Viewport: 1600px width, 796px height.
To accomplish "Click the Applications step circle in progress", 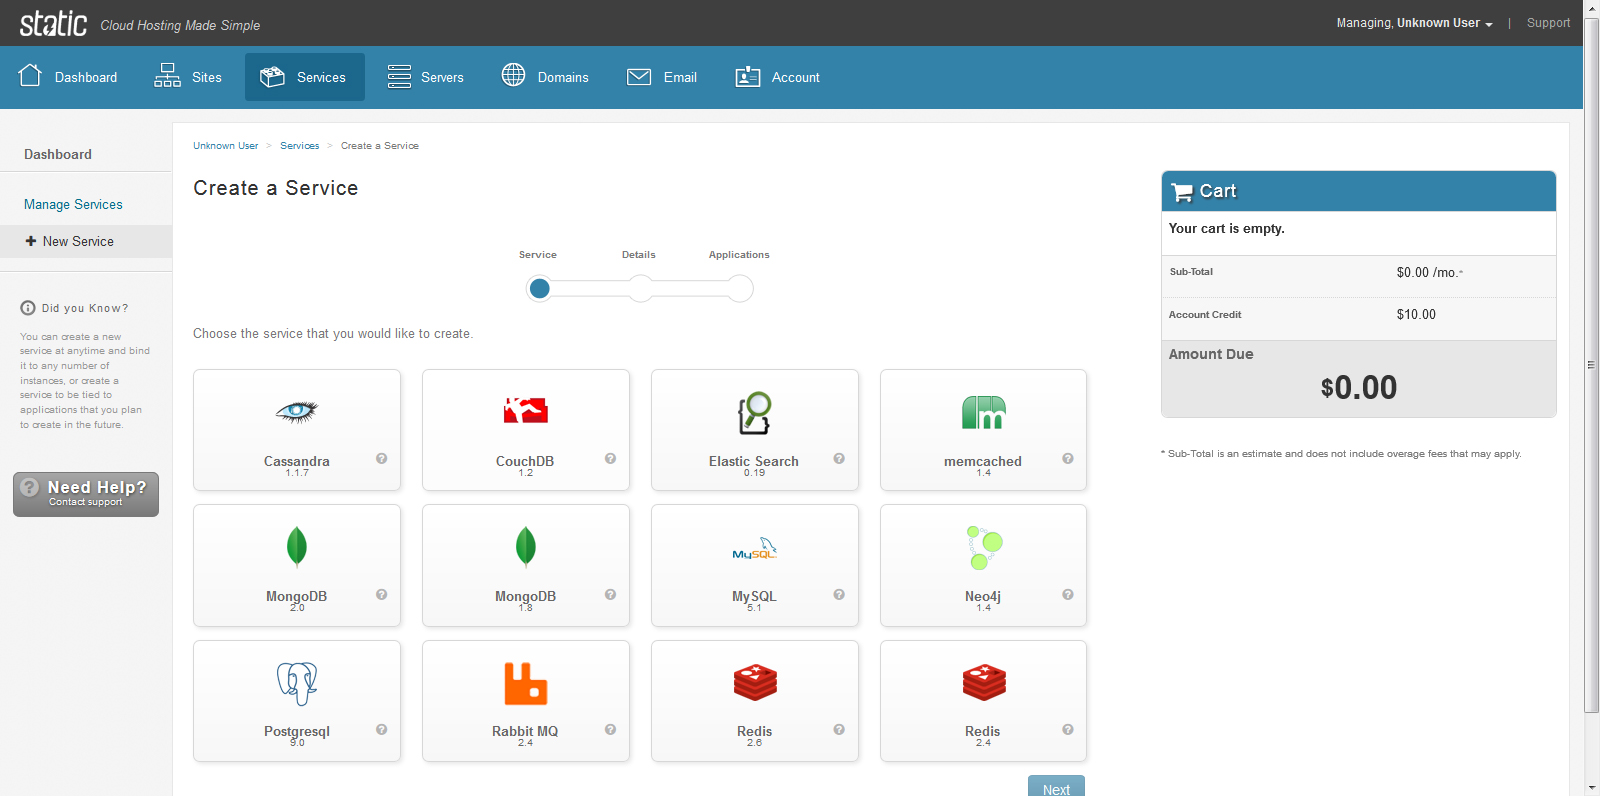I will [740, 288].
